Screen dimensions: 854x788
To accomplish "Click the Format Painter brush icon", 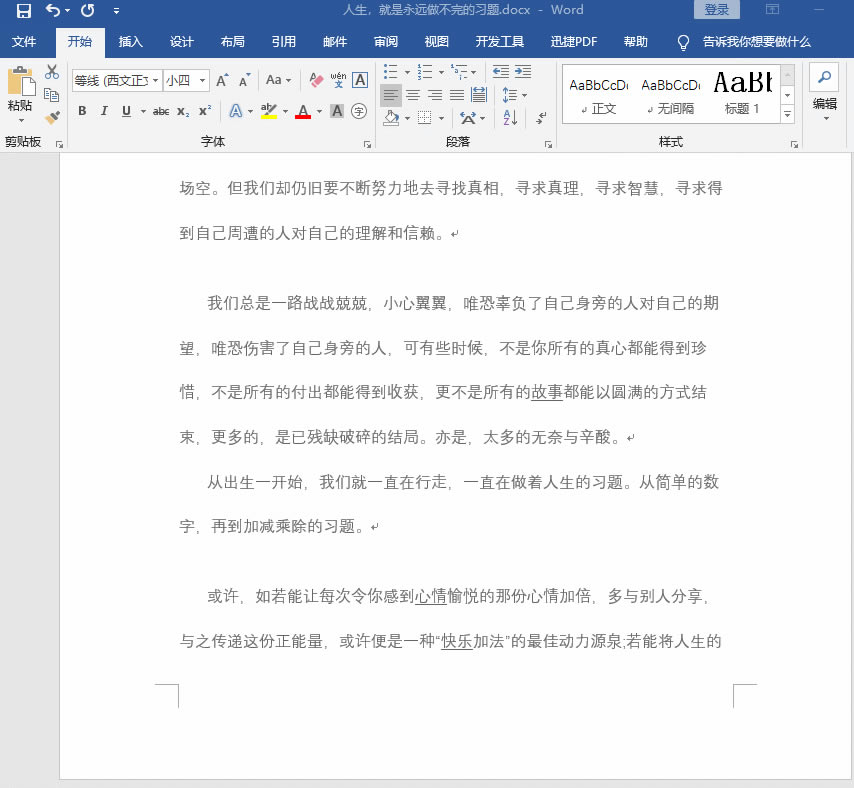I will (52, 117).
